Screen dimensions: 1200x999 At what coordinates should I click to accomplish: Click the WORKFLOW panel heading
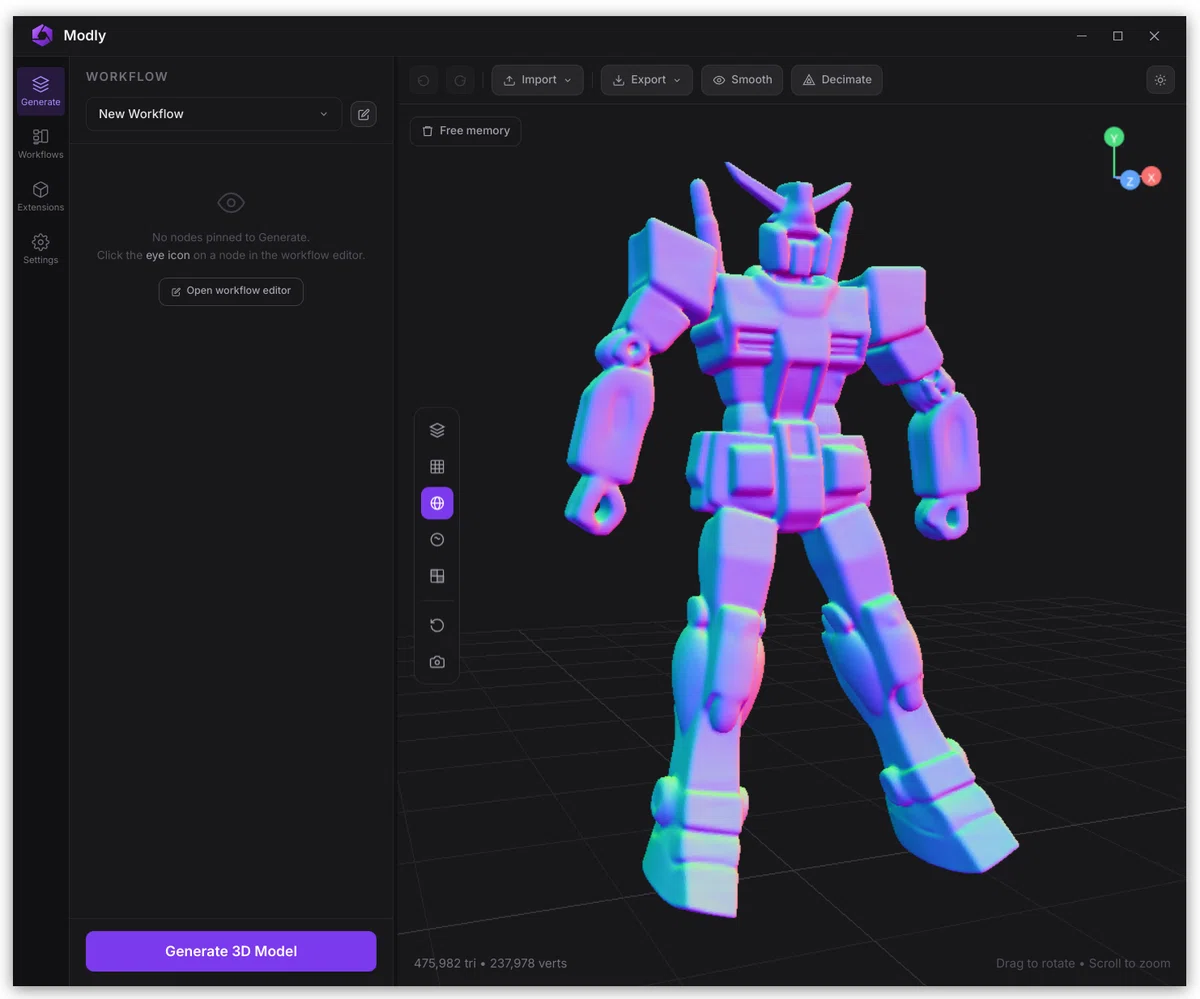pos(127,77)
